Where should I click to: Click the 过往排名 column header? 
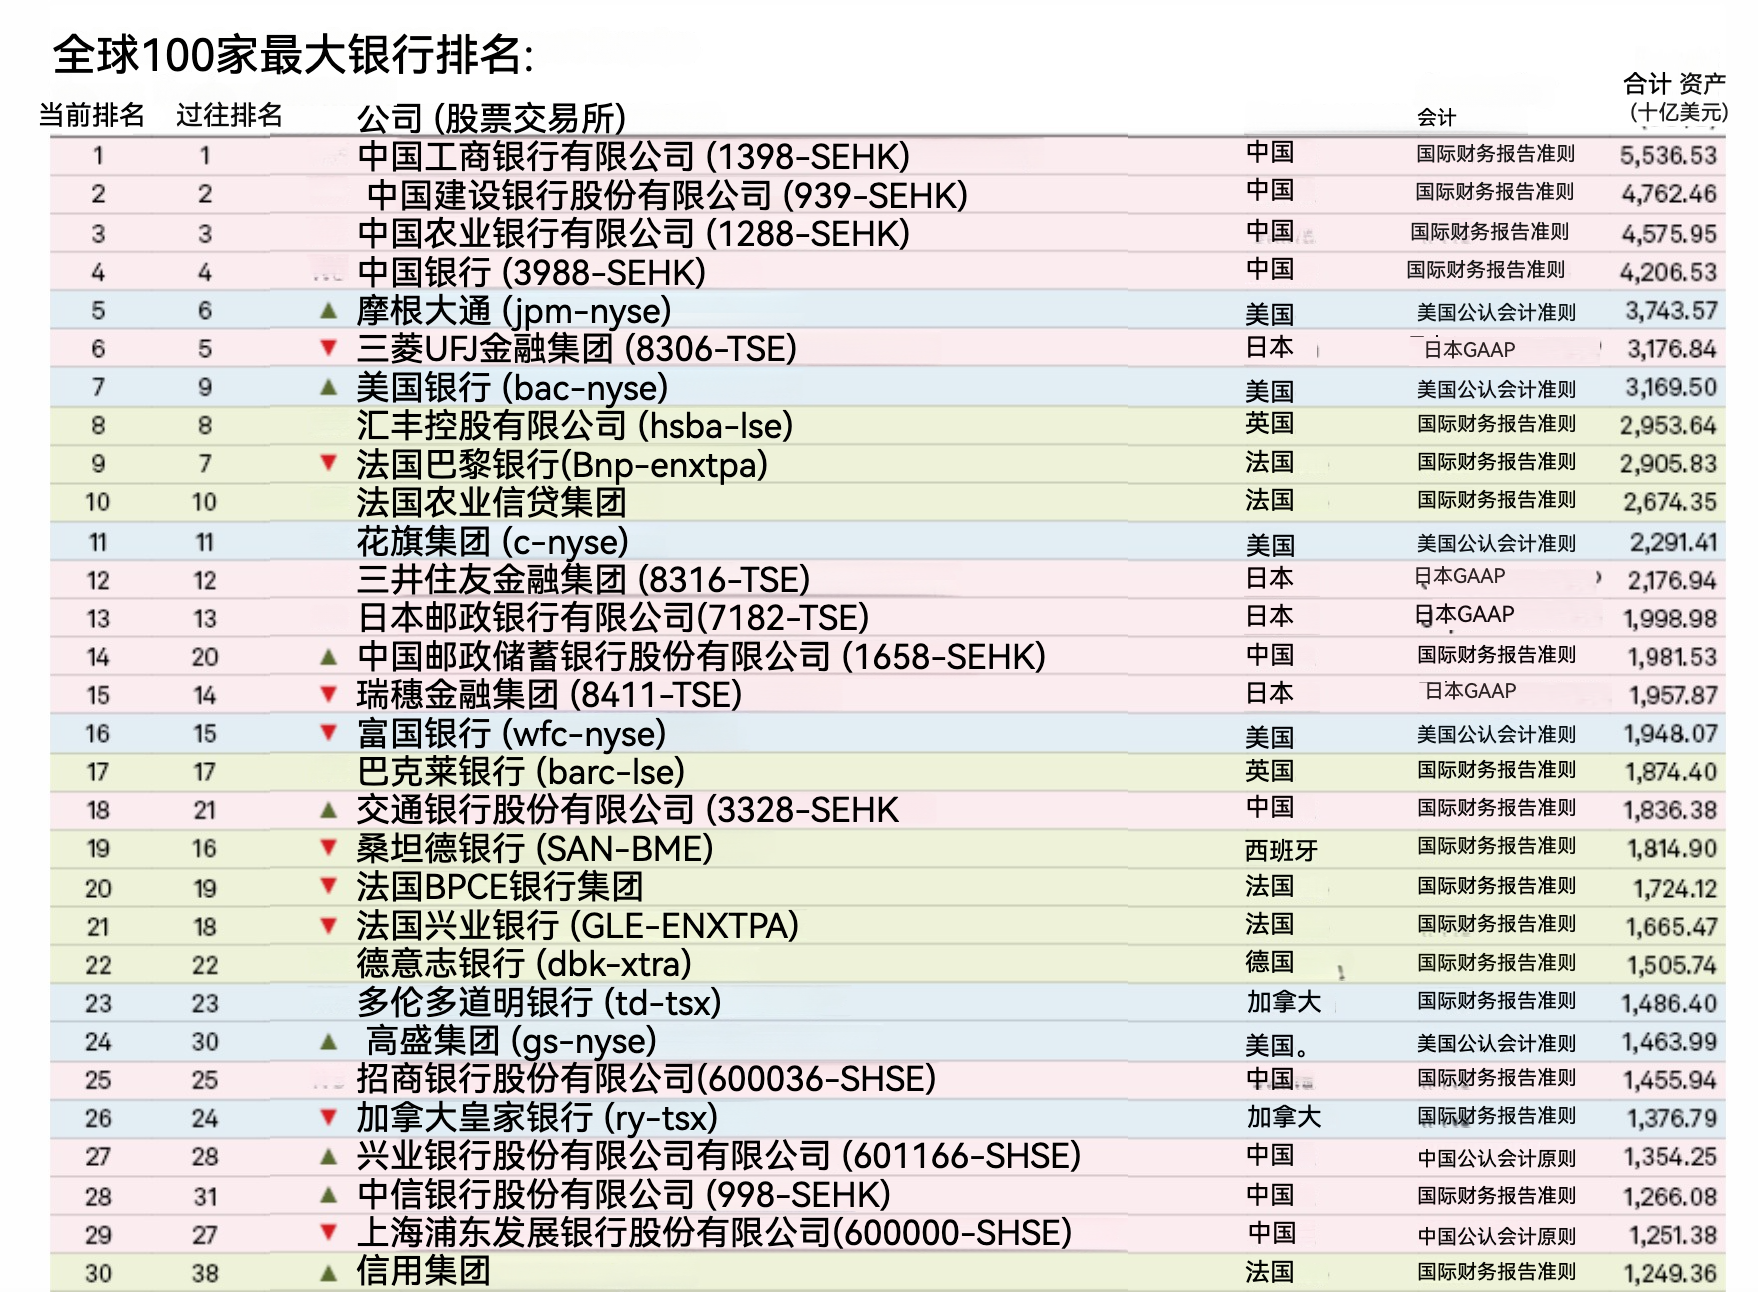point(229,116)
